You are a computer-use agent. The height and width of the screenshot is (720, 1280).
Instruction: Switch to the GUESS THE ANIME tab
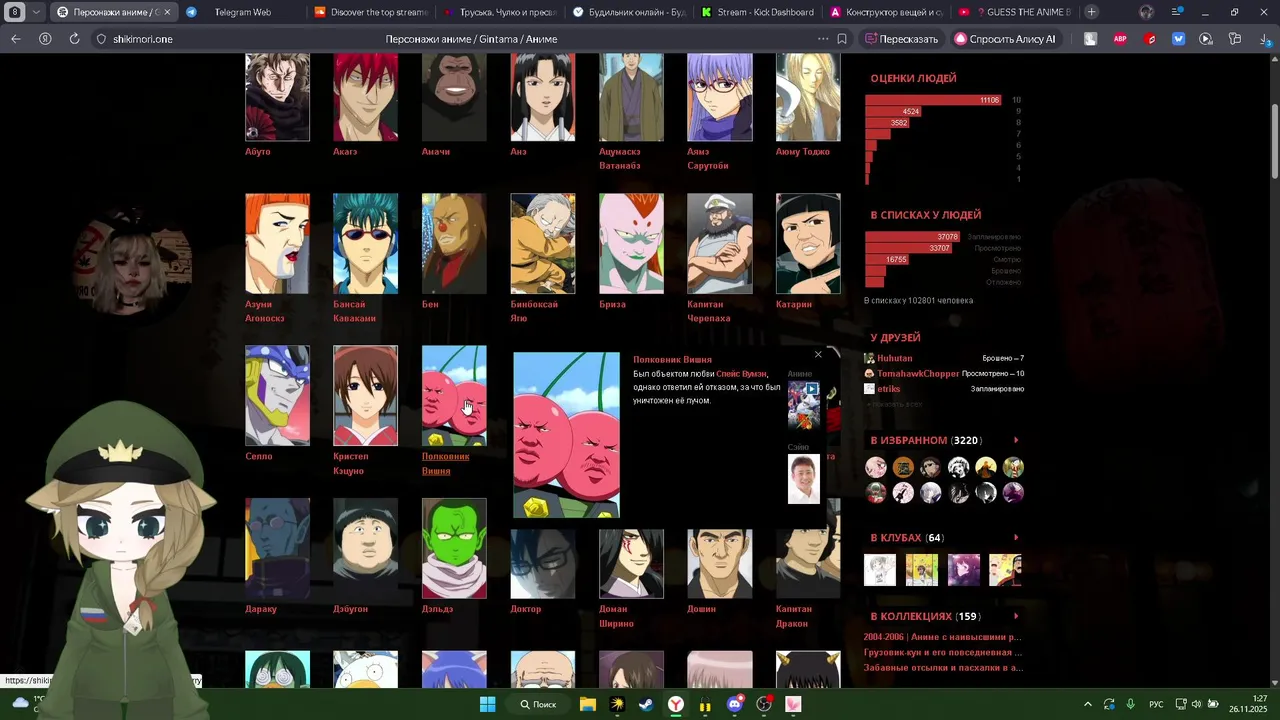pos(1016,12)
